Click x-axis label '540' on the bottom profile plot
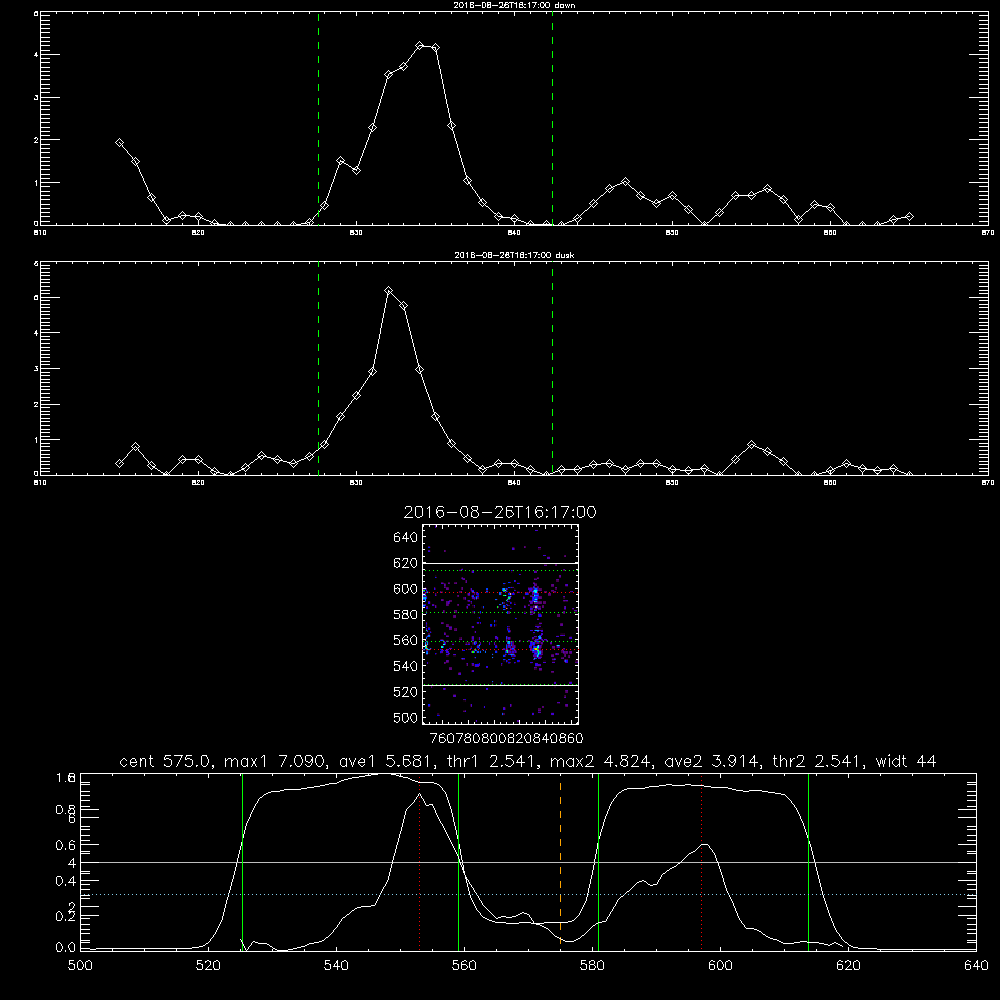The height and width of the screenshot is (1000, 1000). pyautogui.click(x=336, y=966)
